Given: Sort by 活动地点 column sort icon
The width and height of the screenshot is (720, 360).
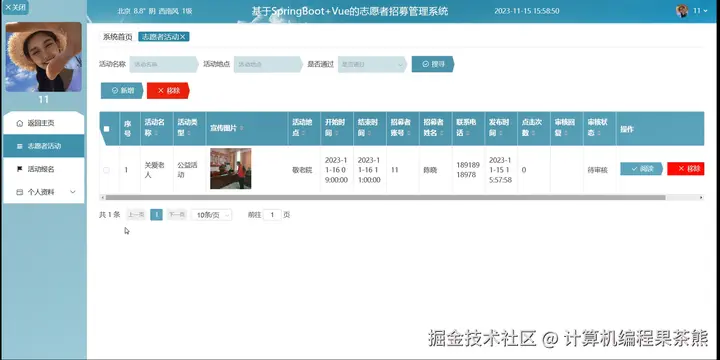Looking at the screenshot, I should coord(304,133).
